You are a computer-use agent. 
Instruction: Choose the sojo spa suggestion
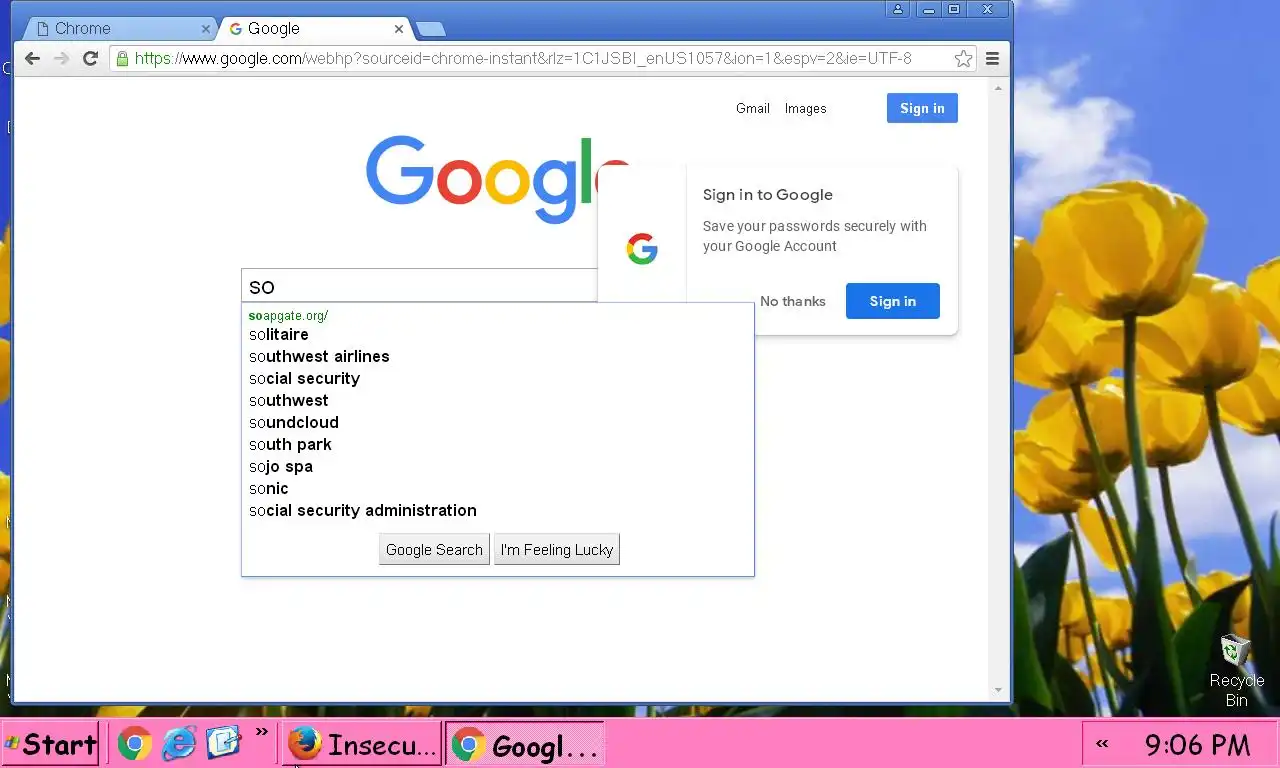tap(497, 467)
